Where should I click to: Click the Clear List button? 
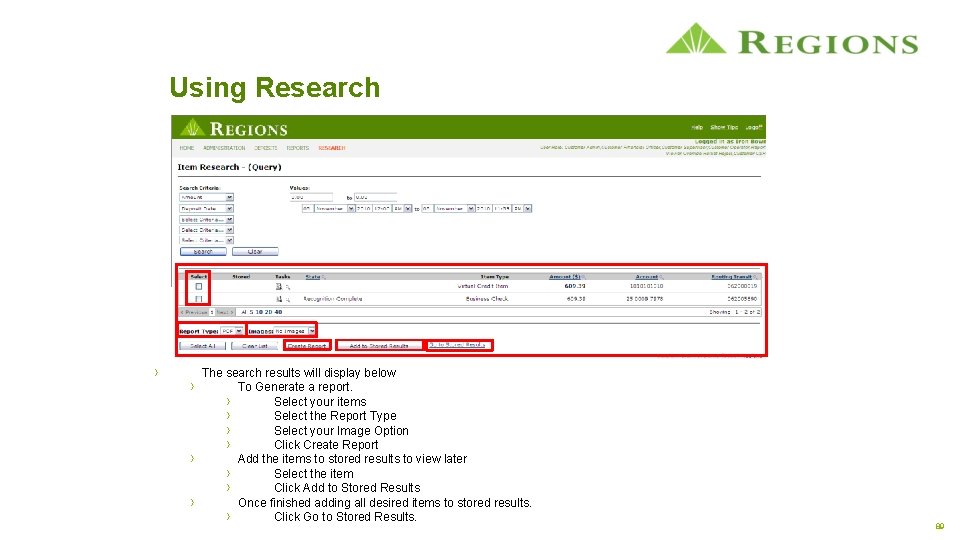coord(254,346)
